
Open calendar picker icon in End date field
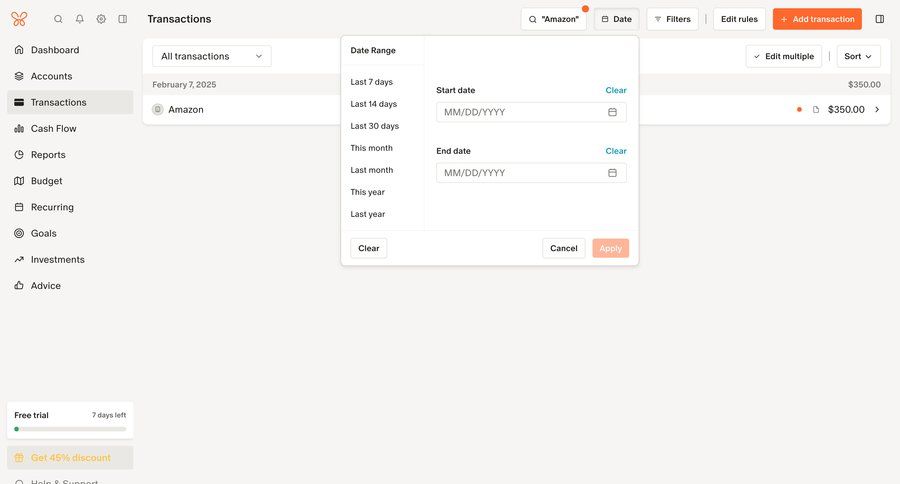coord(612,173)
